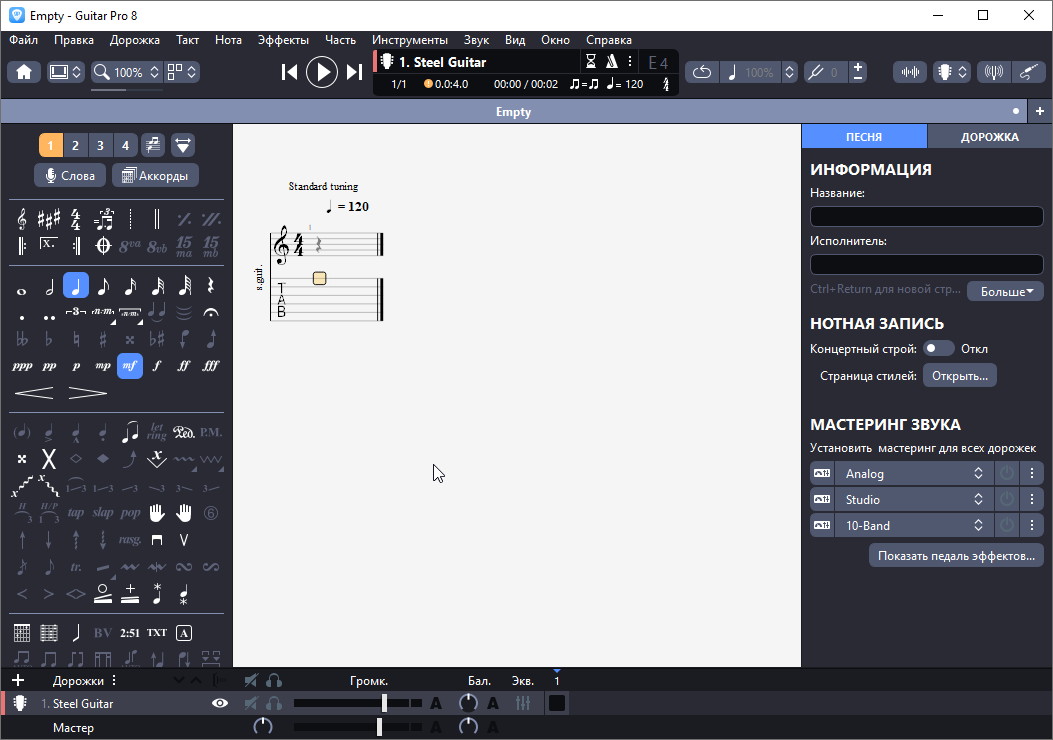
Task: Open the 10-Band preset dropdown
Action: click(914, 525)
